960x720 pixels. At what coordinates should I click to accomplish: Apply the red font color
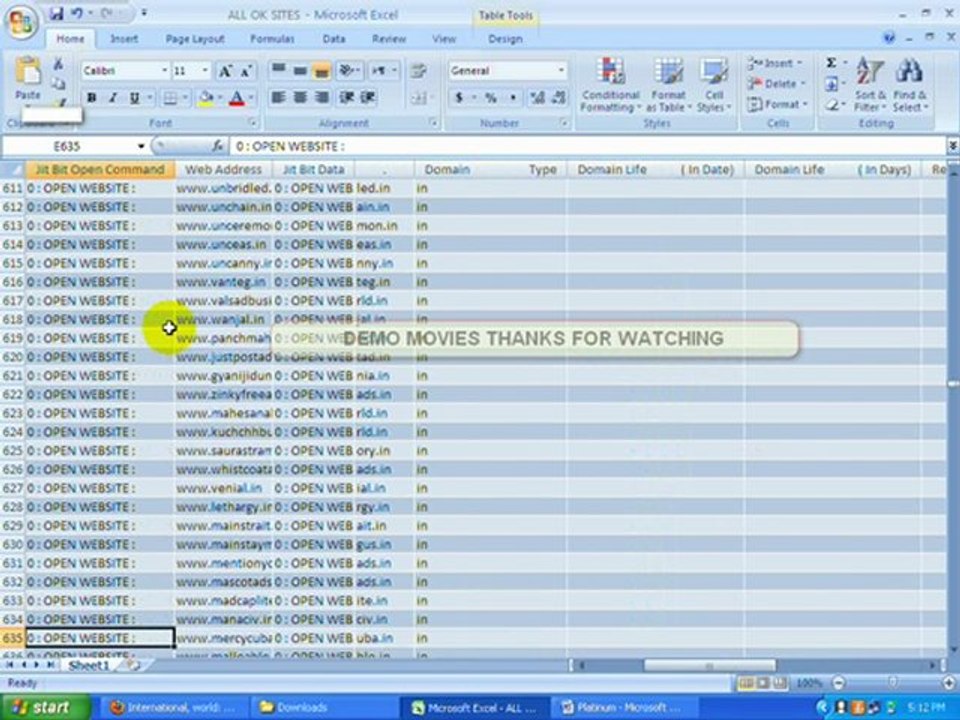pos(236,98)
